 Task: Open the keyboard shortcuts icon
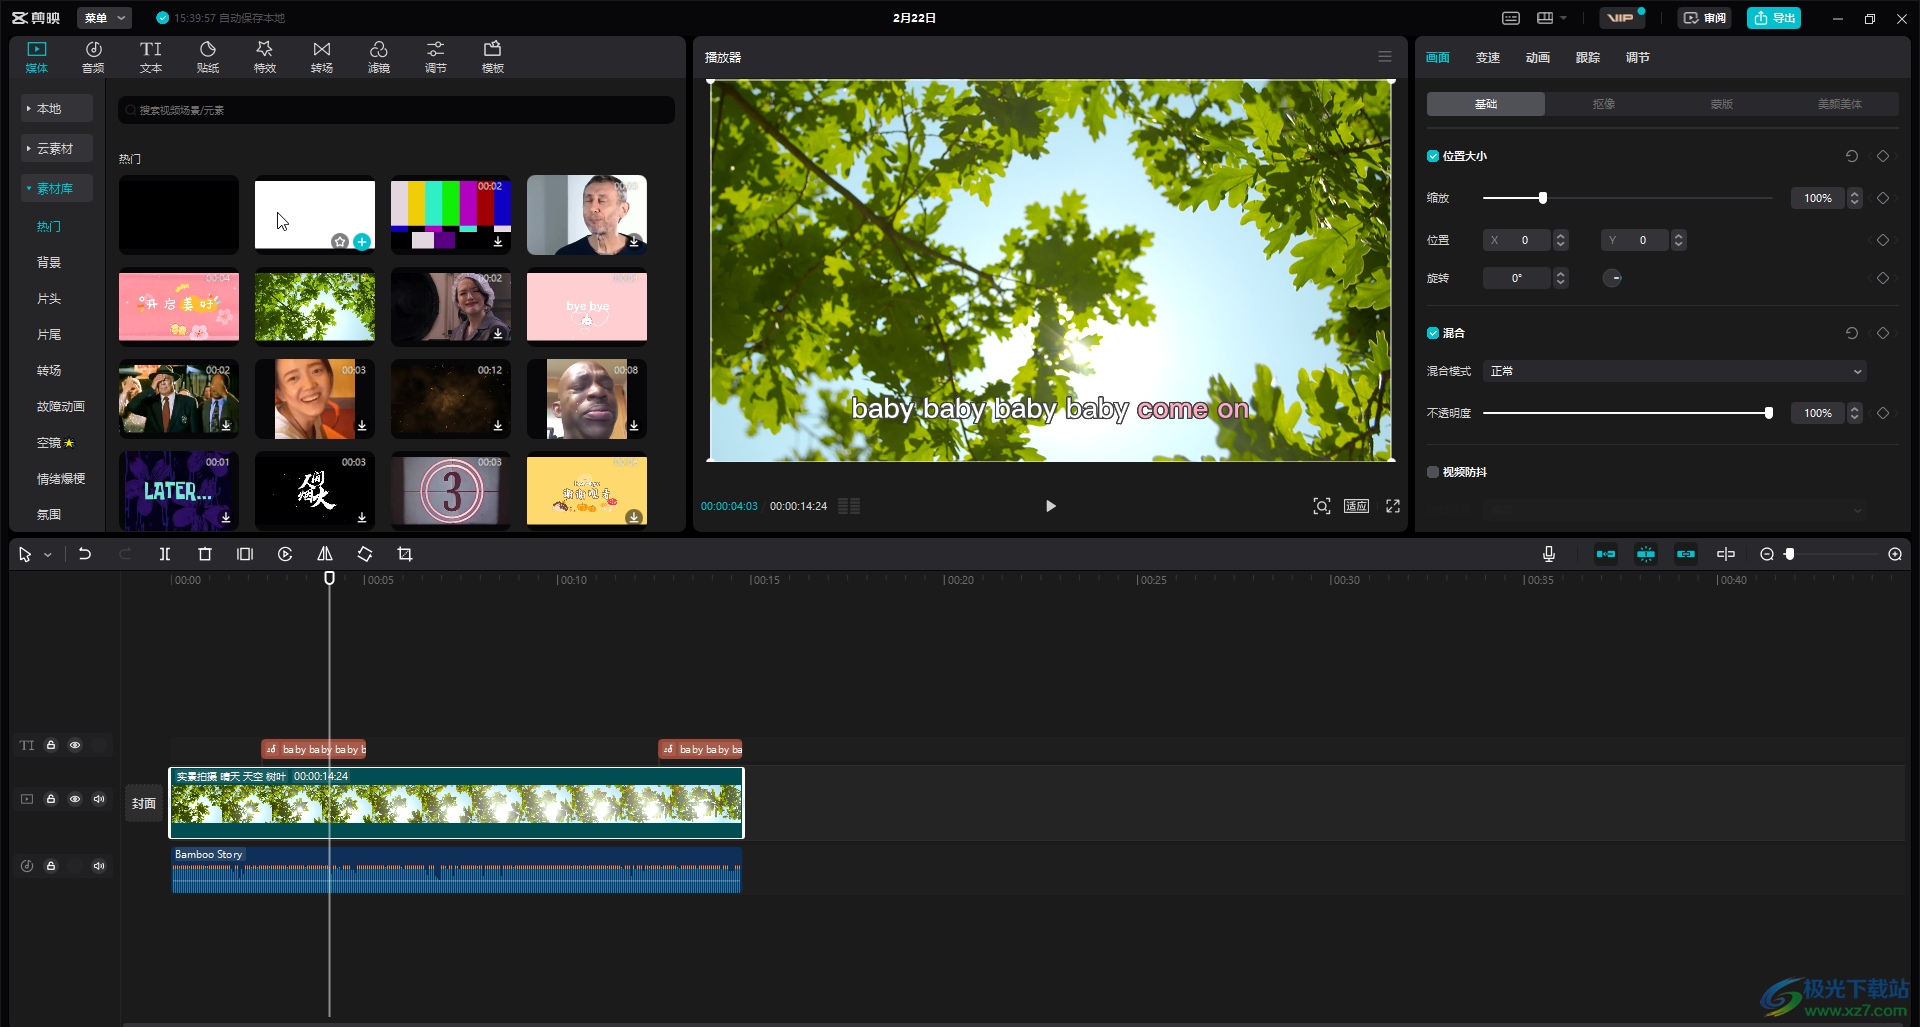click(x=1511, y=18)
